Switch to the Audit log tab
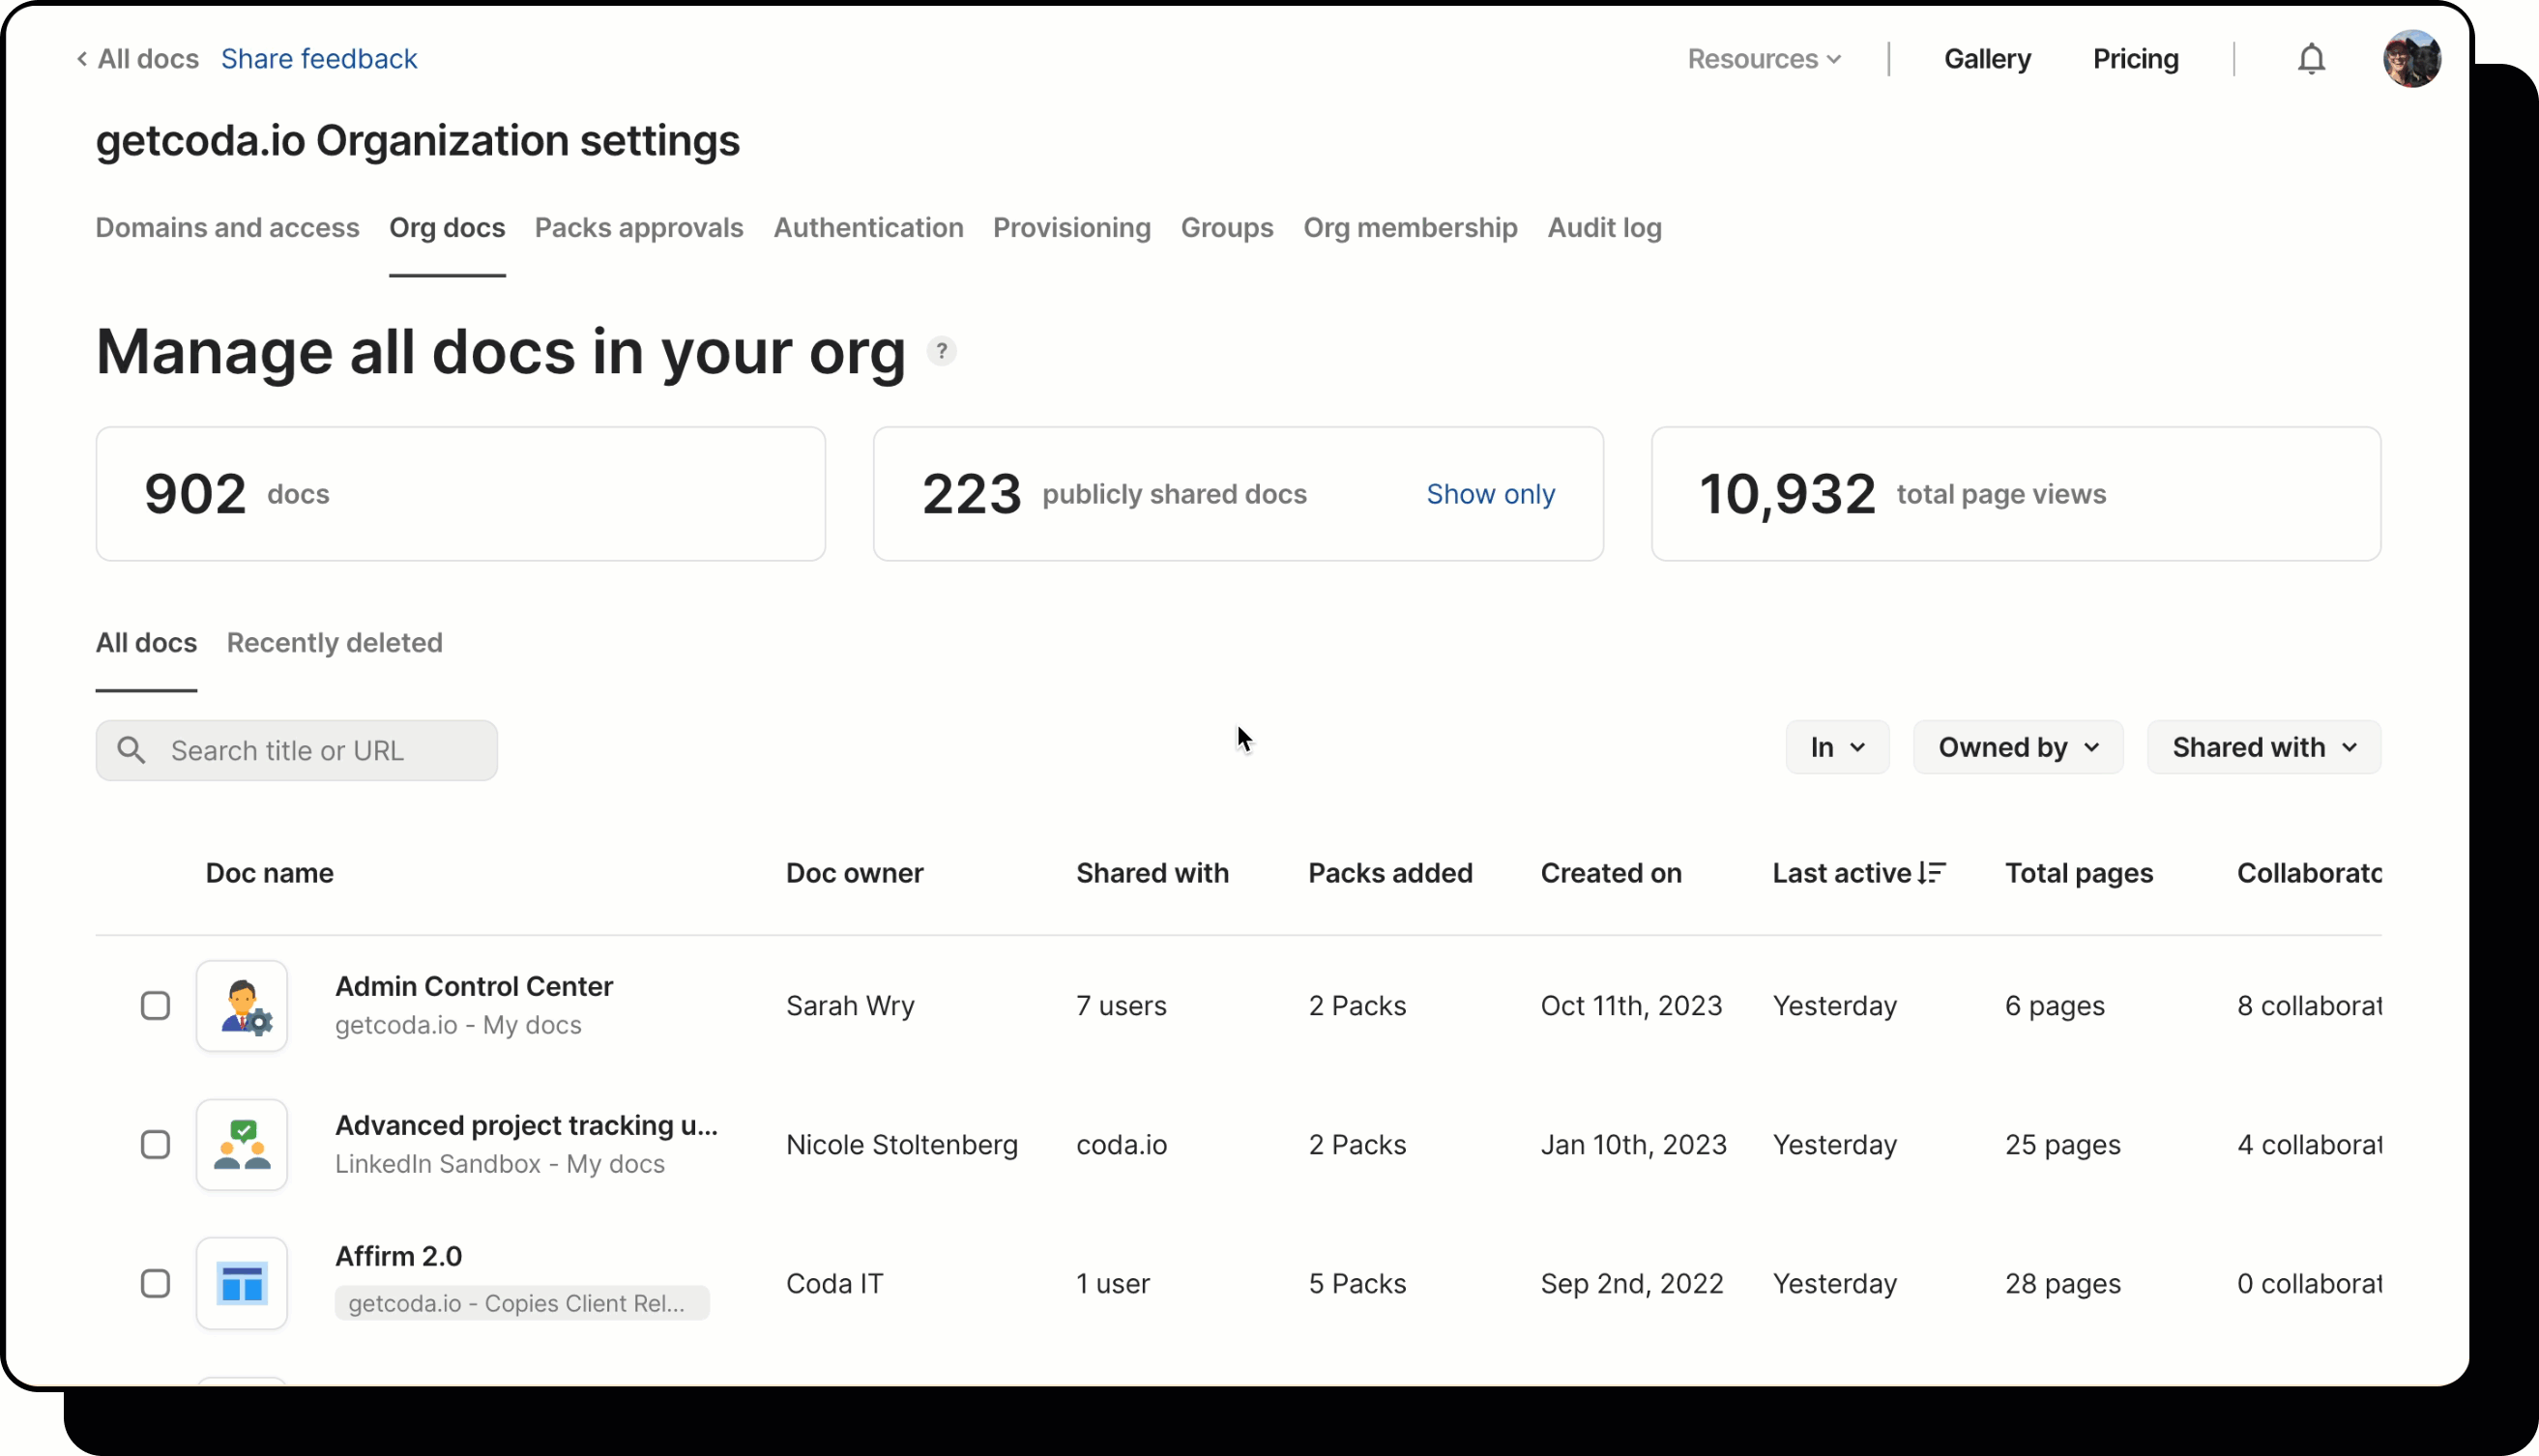 pyautogui.click(x=1604, y=228)
